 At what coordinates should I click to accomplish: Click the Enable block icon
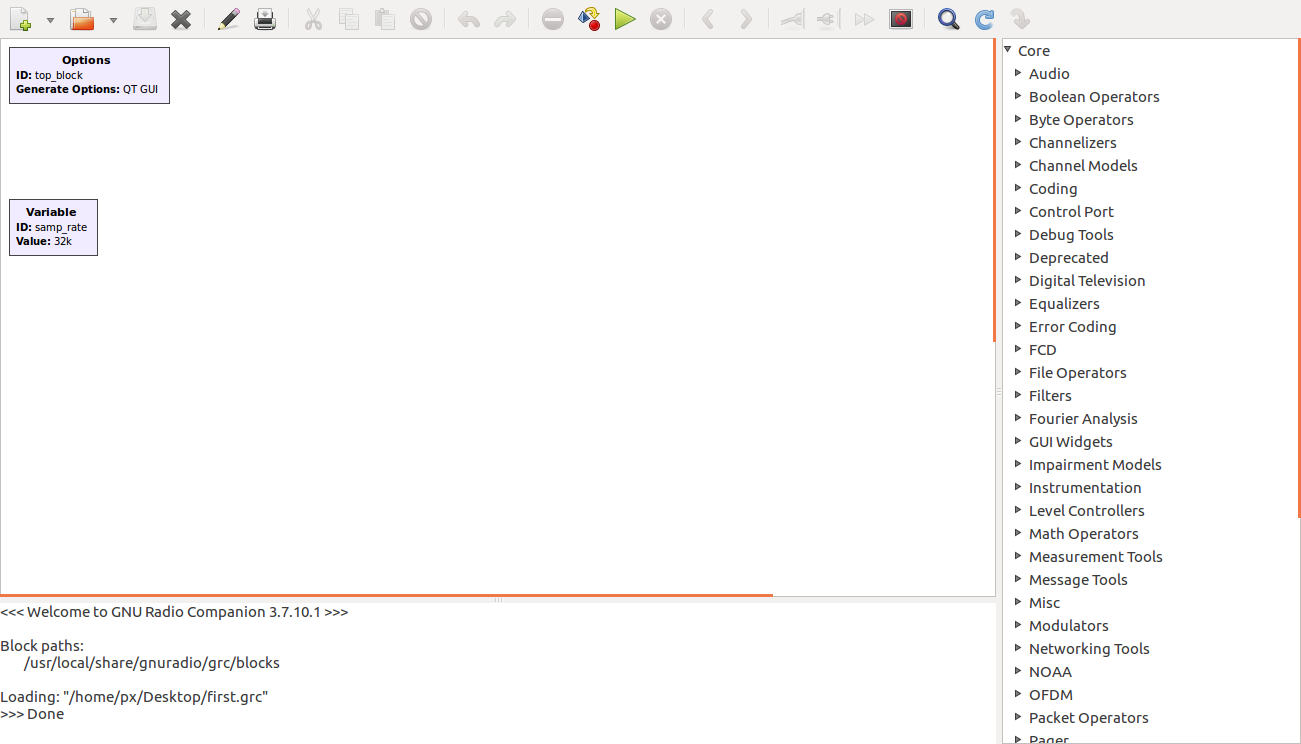tap(793, 19)
